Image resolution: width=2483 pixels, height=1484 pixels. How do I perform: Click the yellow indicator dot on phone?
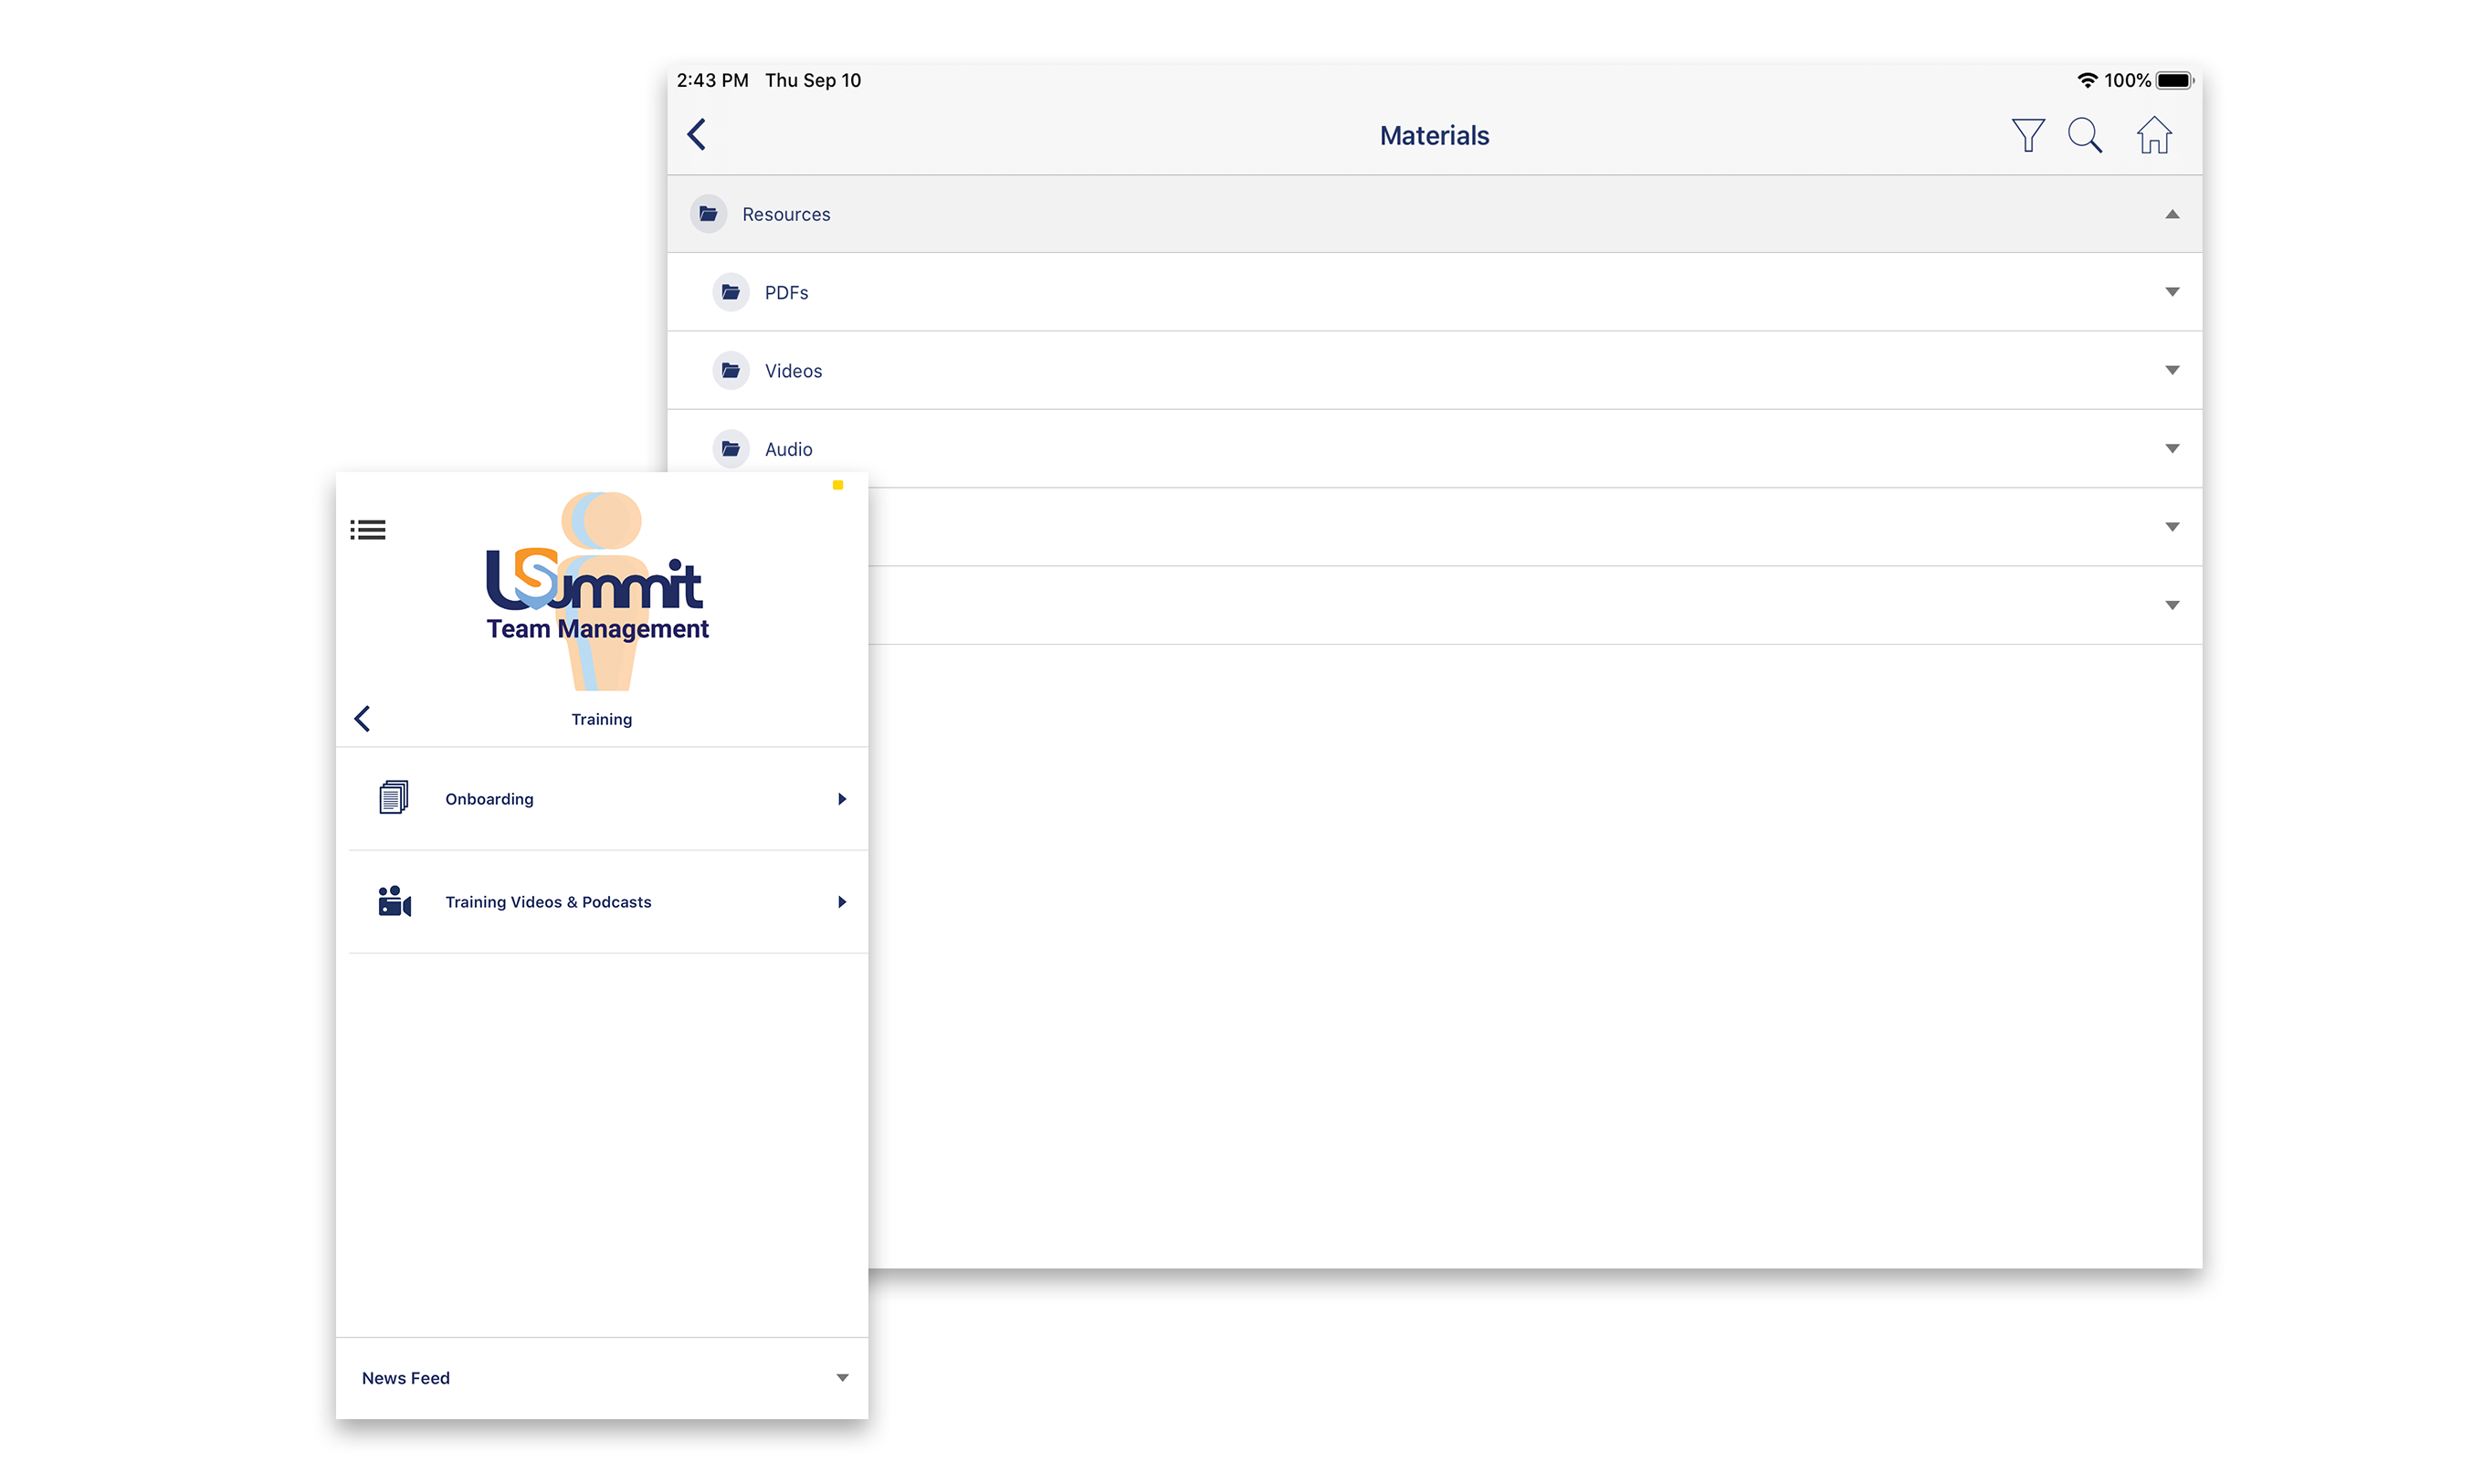(838, 485)
